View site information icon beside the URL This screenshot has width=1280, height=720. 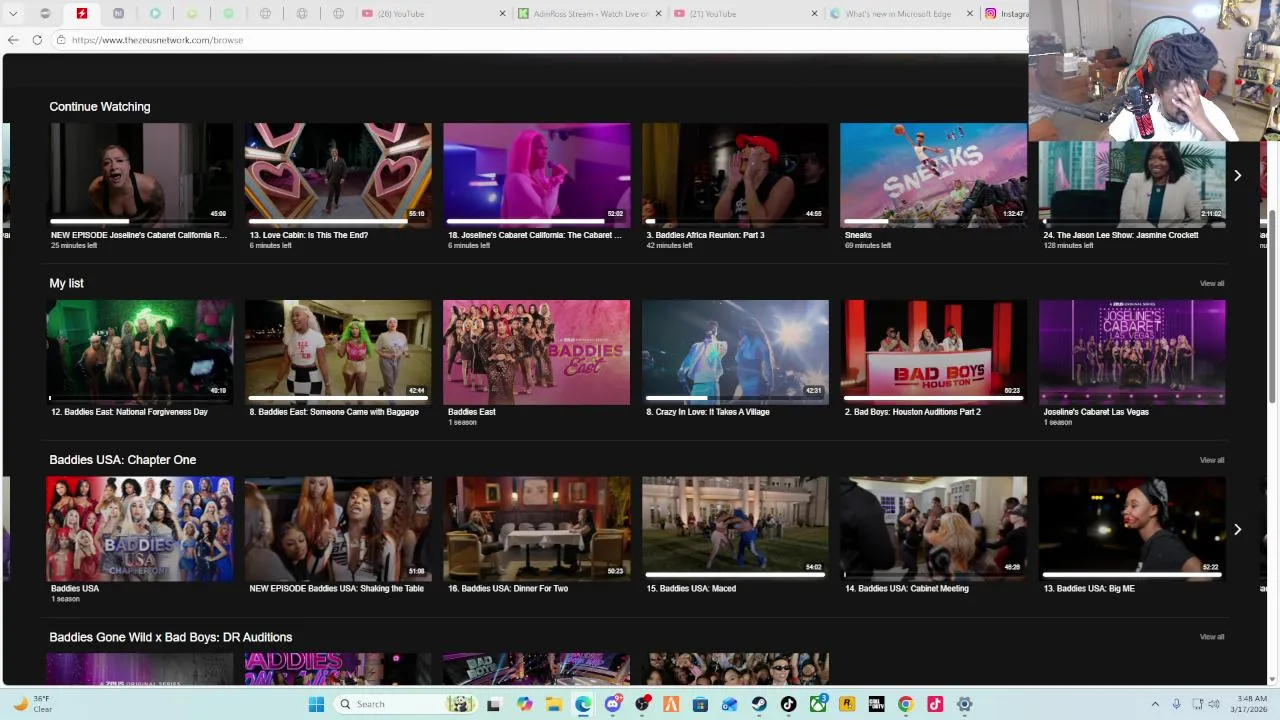coord(61,40)
